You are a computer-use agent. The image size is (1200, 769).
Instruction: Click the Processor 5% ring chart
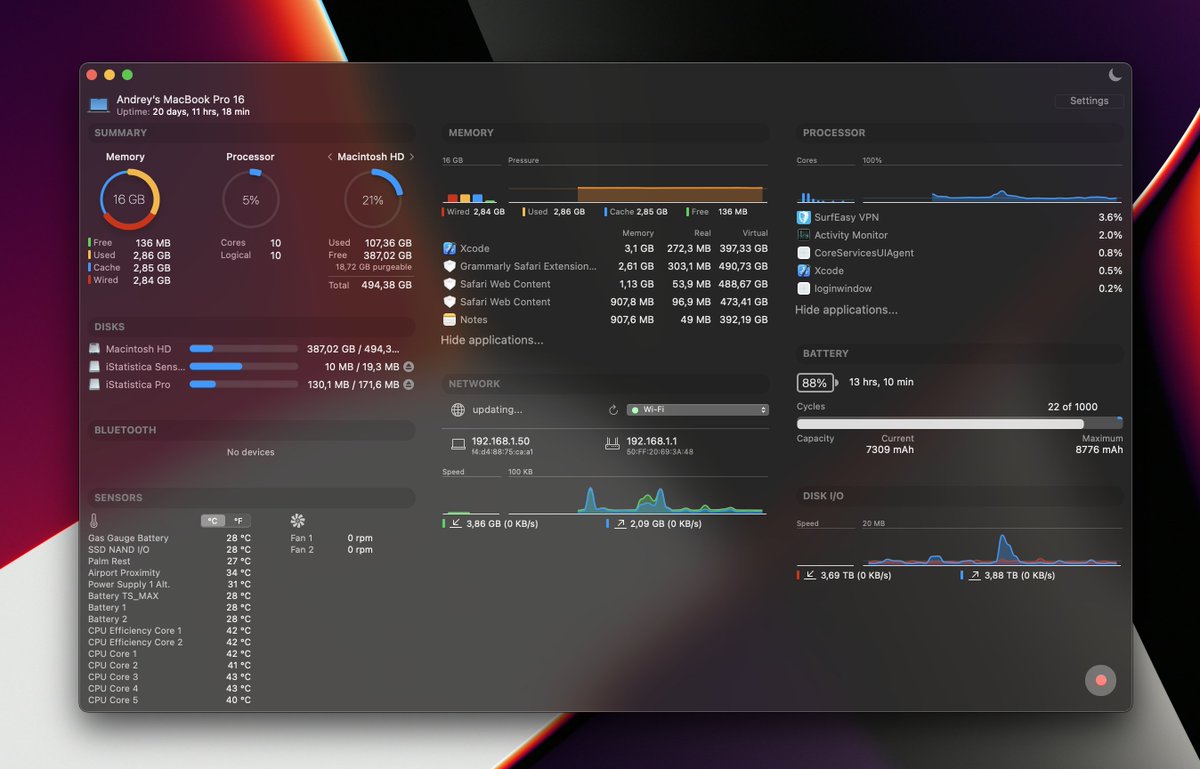click(x=250, y=200)
